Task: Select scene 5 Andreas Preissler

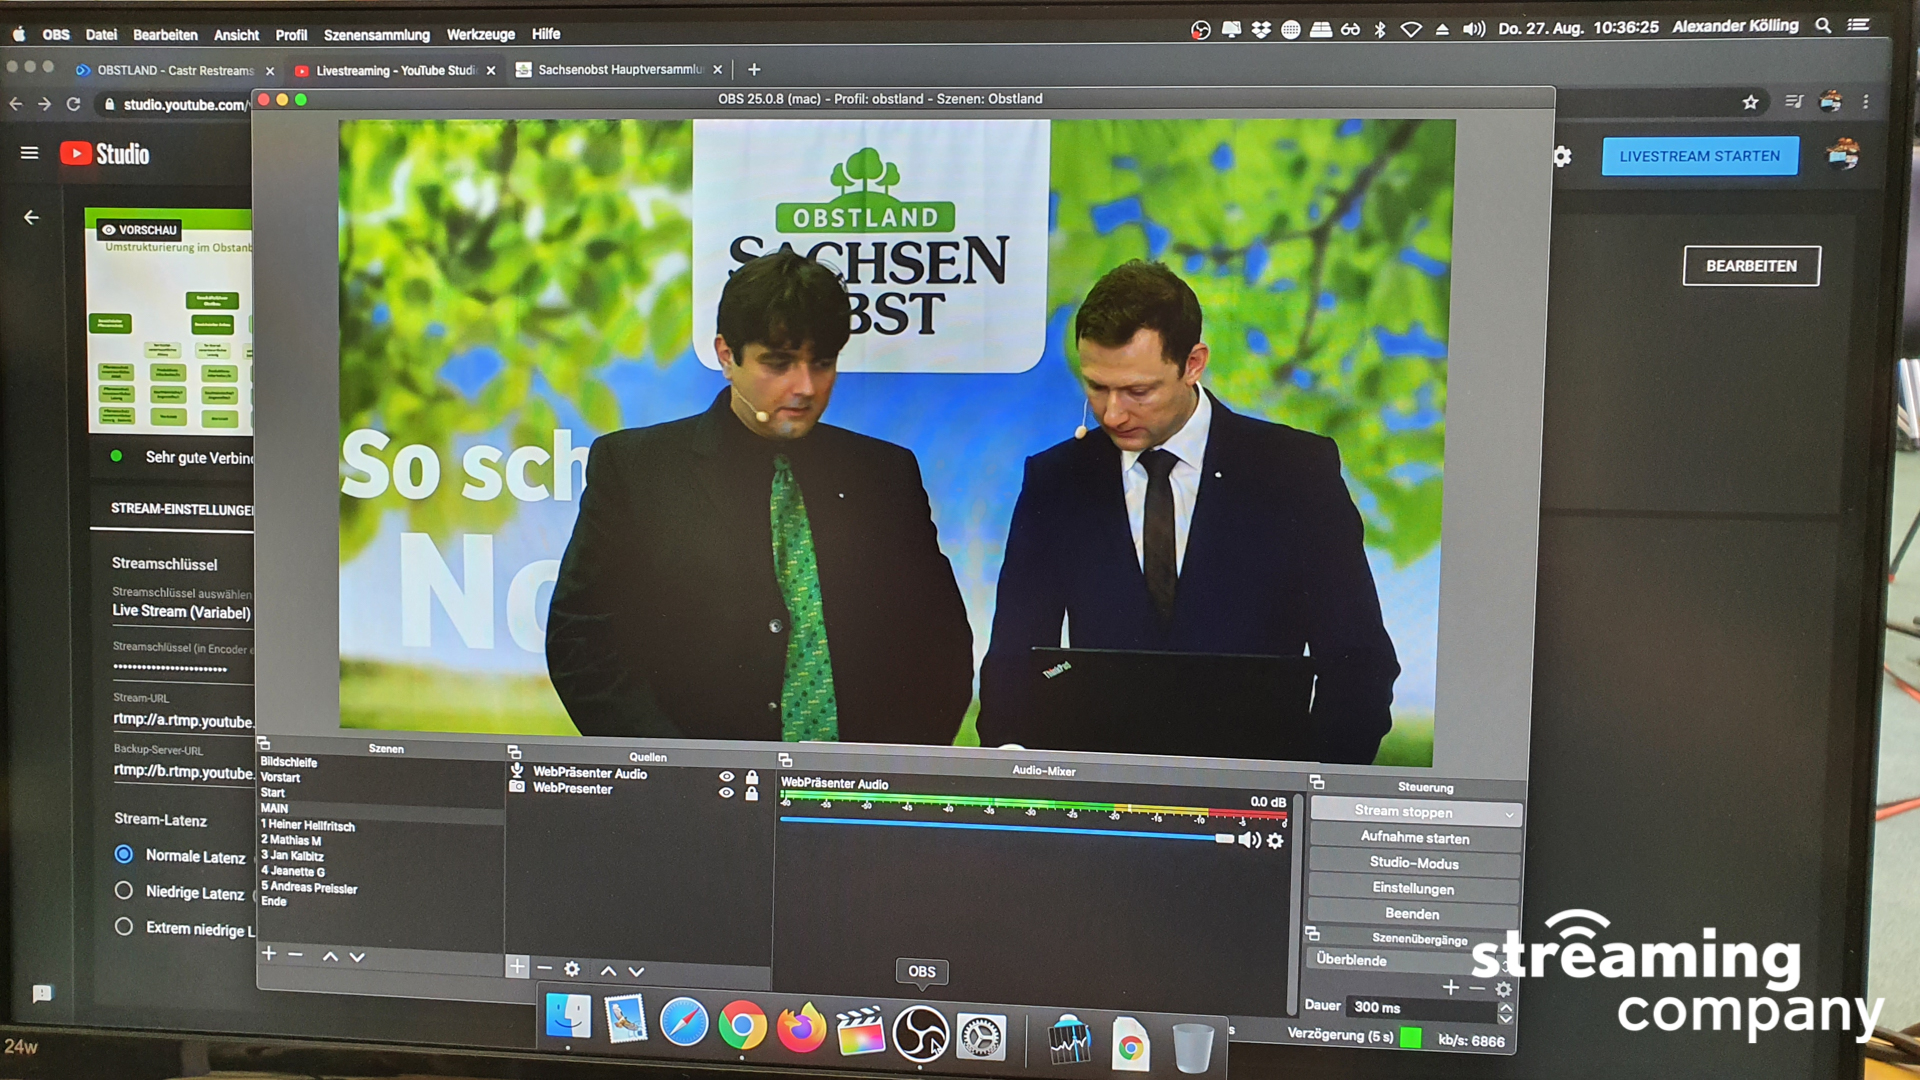Action: [x=309, y=887]
